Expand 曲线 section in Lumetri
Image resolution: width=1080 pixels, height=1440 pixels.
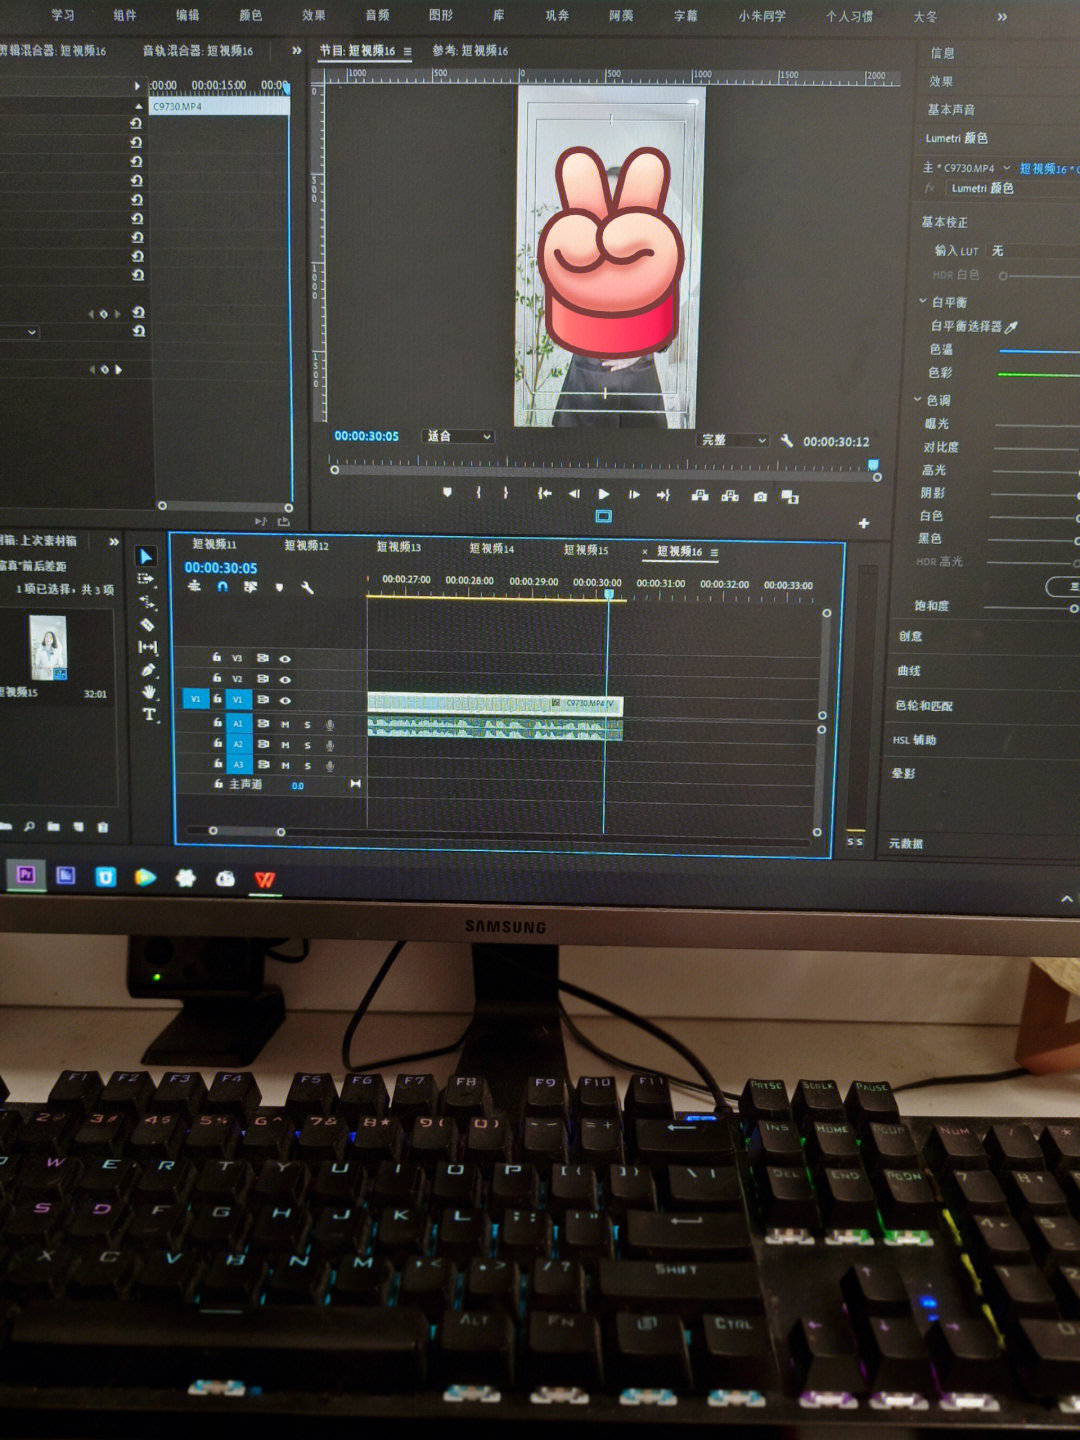909,671
